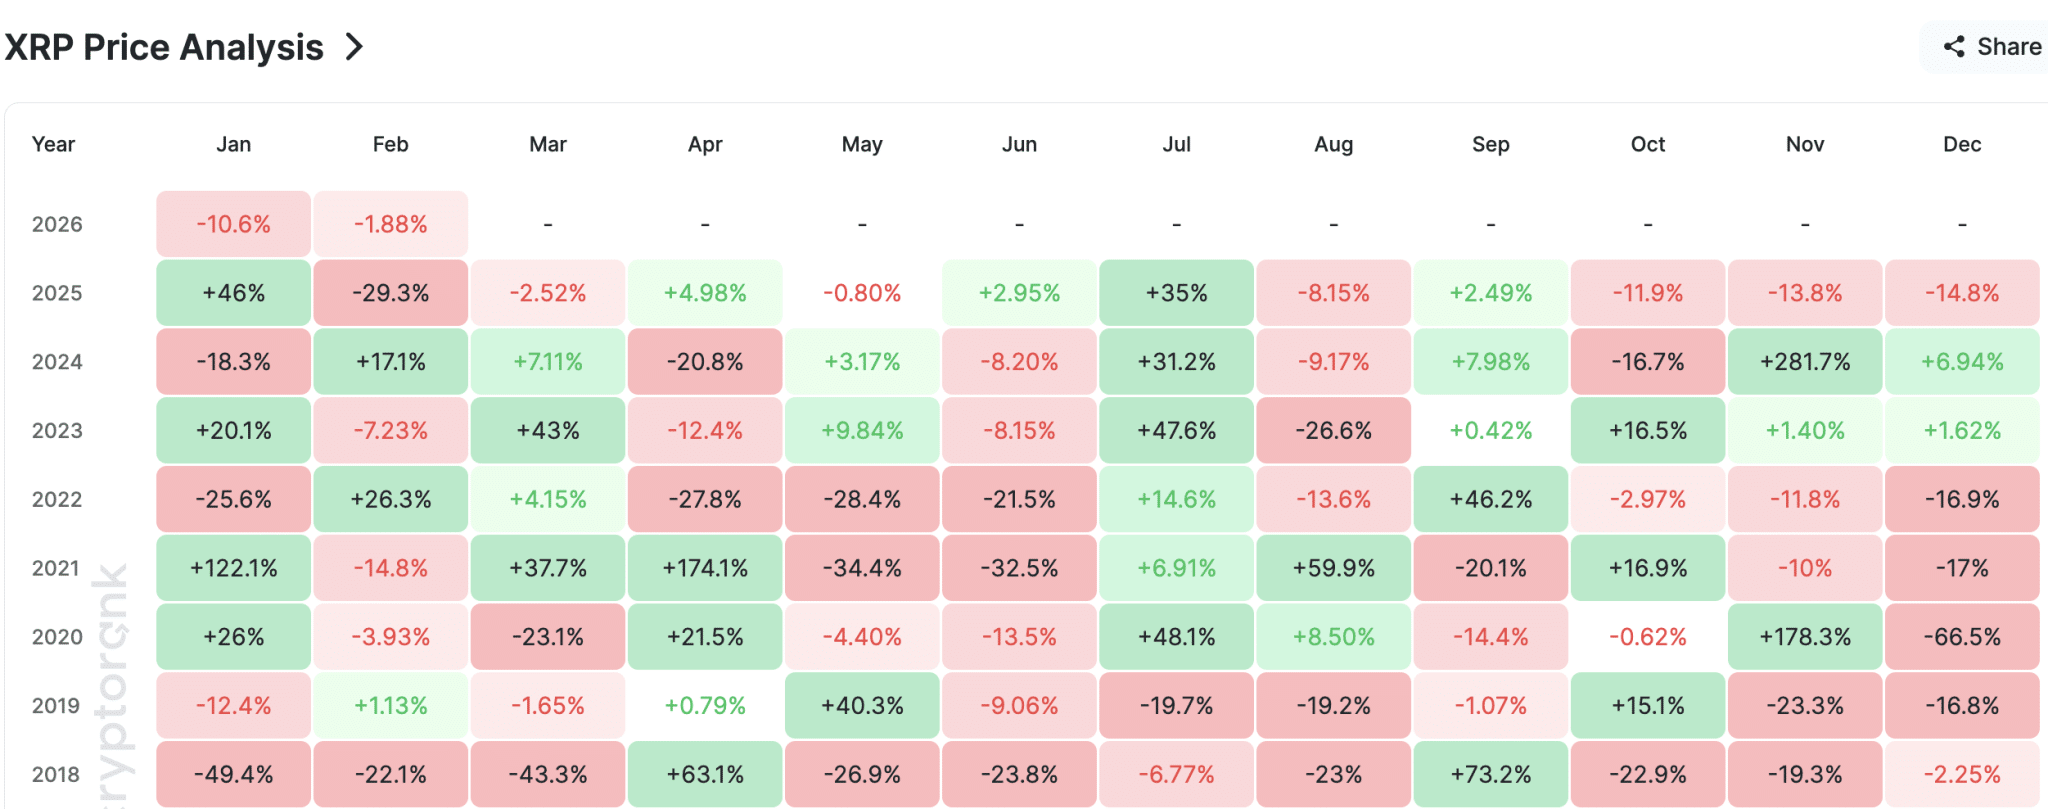Click the XRP Price Analysis title link

click(x=163, y=46)
